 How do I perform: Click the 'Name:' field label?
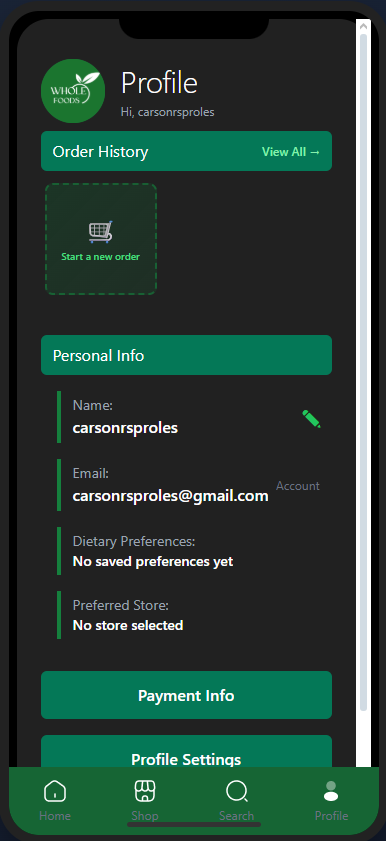93,405
